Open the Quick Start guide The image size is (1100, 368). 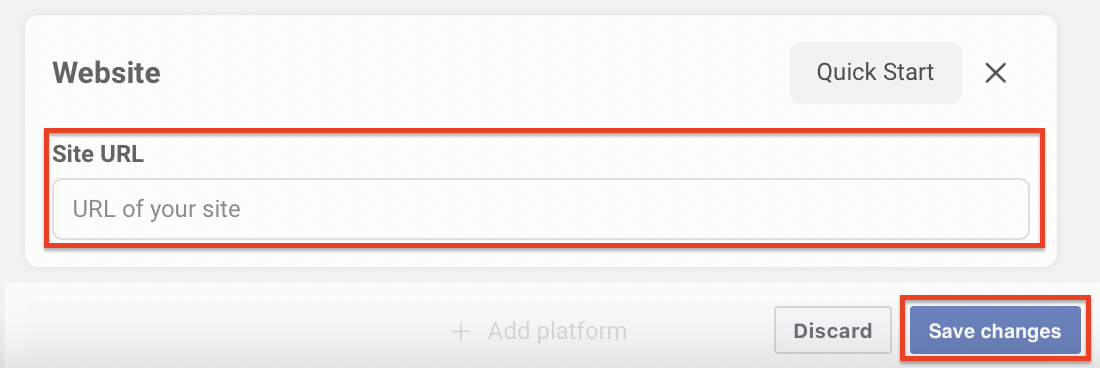[x=876, y=72]
